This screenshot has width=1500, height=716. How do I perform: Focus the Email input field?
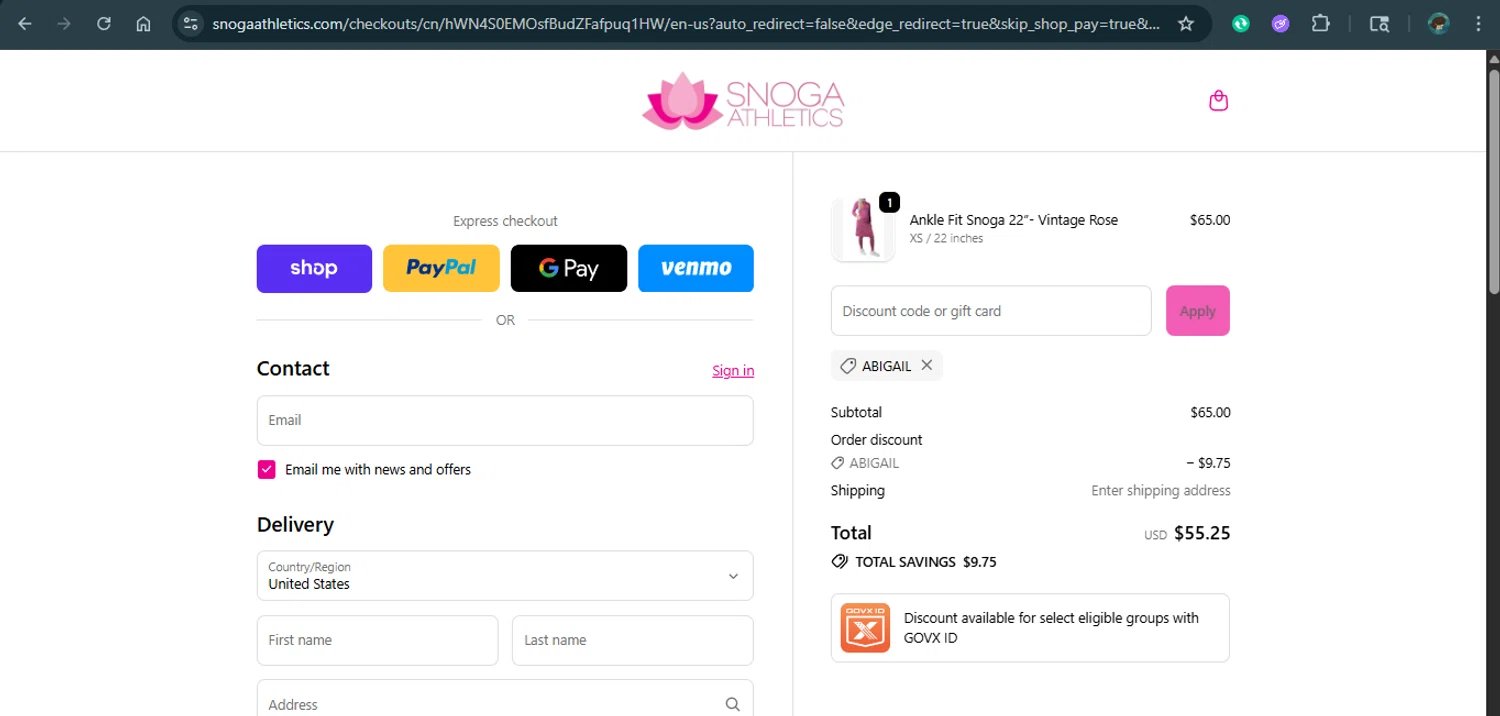(505, 421)
